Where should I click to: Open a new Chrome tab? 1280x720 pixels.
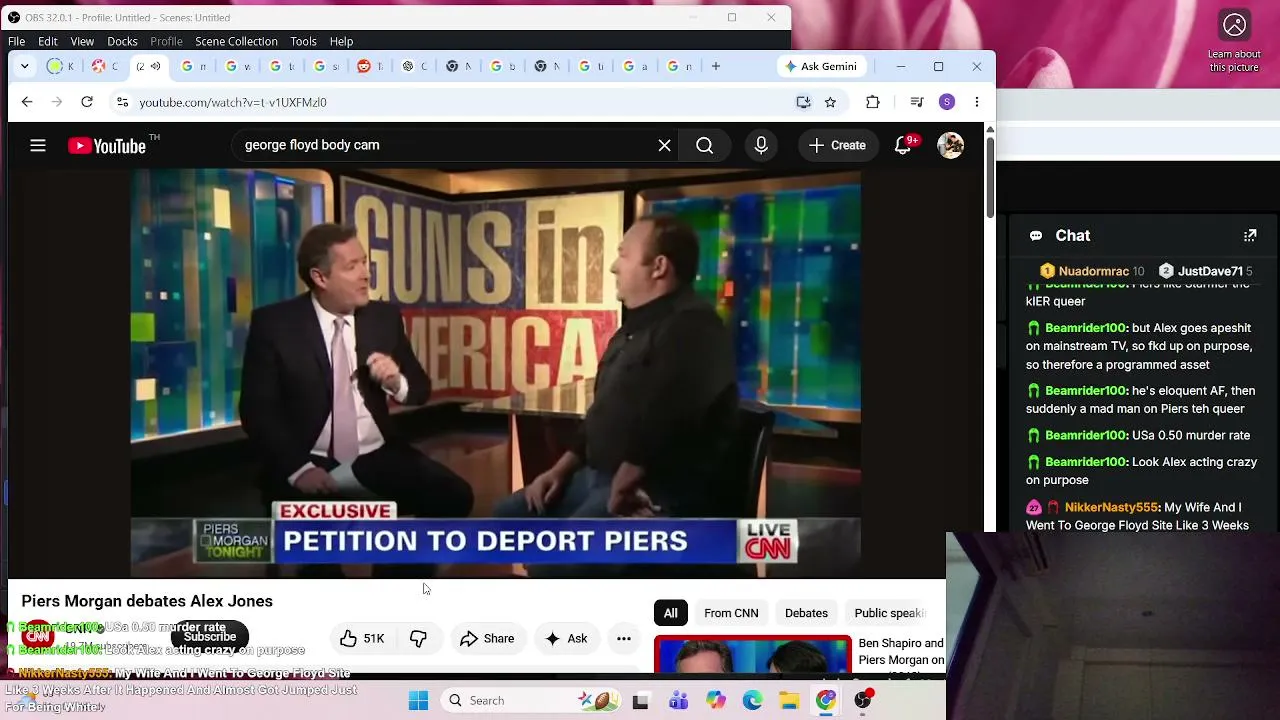click(716, 67)
